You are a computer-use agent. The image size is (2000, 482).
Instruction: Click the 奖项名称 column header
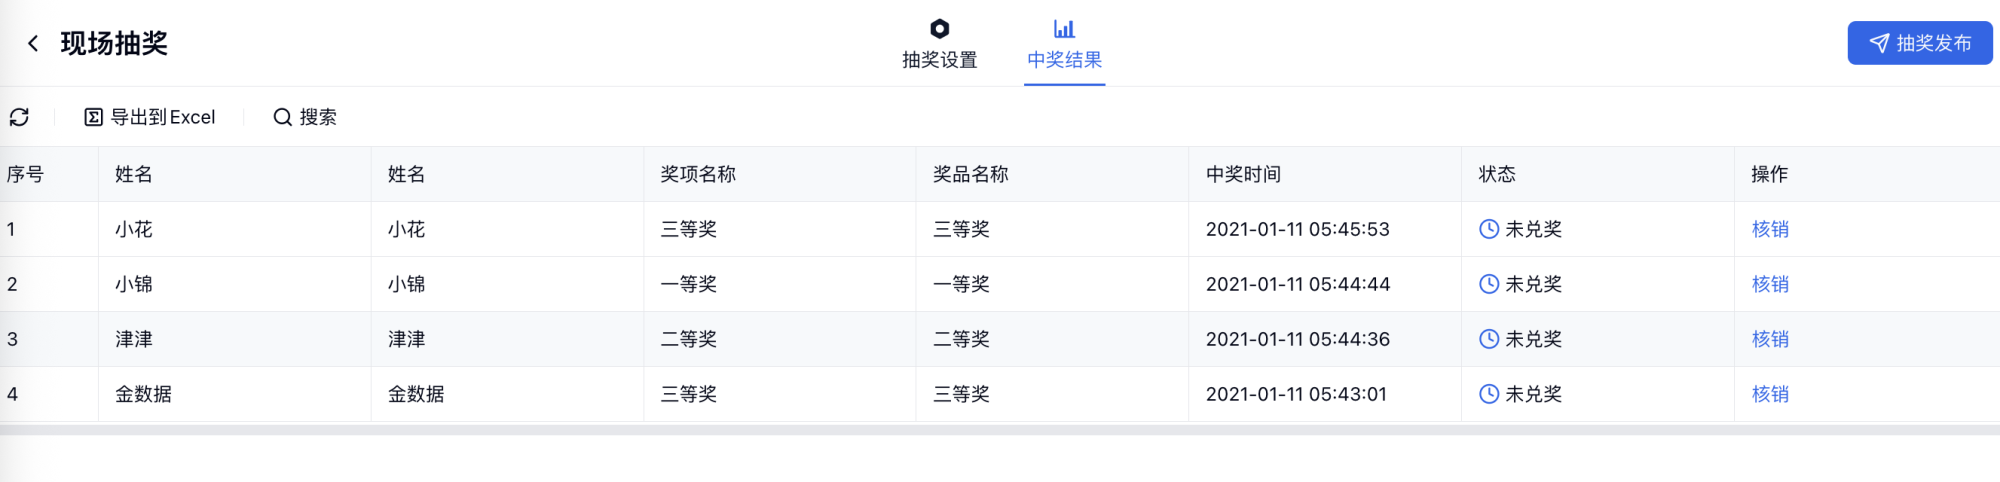(698, 174)
